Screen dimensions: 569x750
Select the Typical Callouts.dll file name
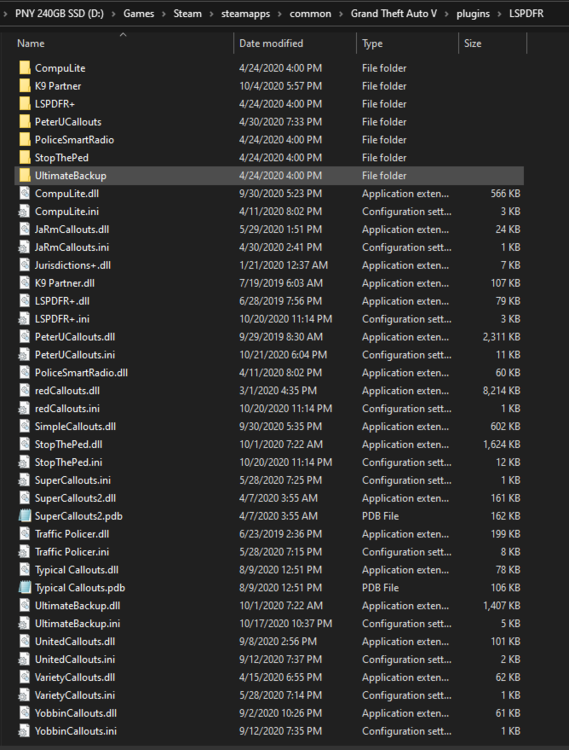pos(77,570)
